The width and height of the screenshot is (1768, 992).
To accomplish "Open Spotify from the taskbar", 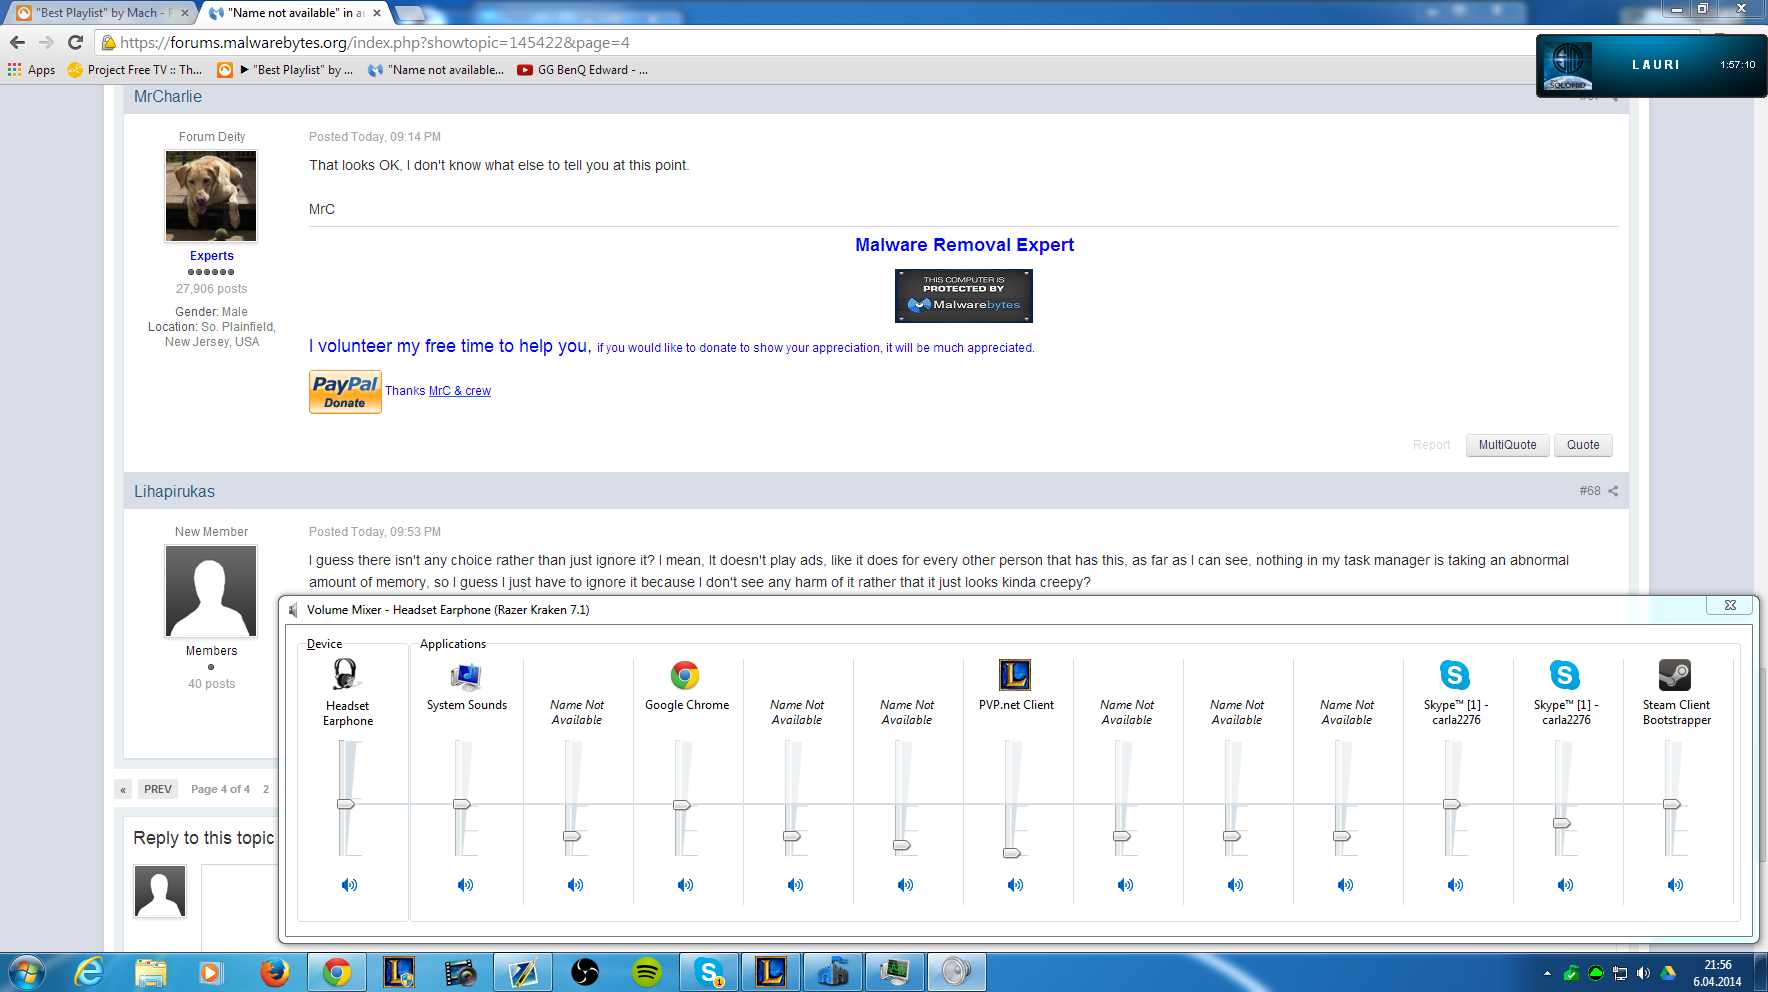I will coord(647,972).
